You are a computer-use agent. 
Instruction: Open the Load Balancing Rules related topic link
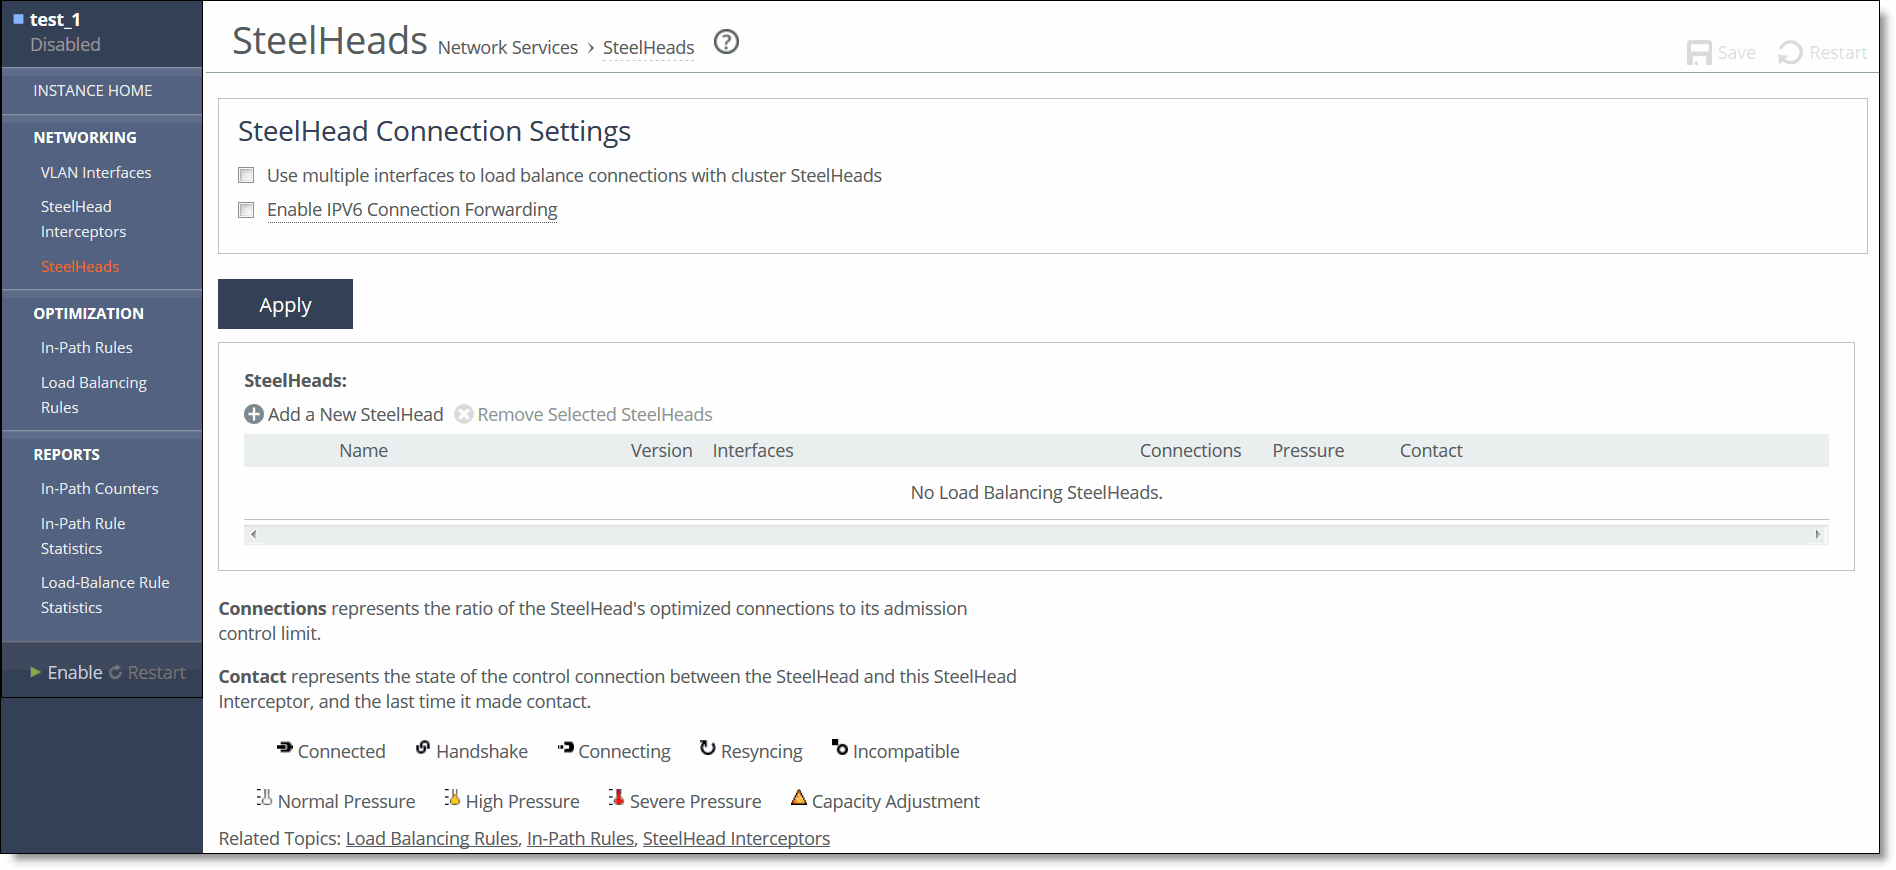click(432, 838)
